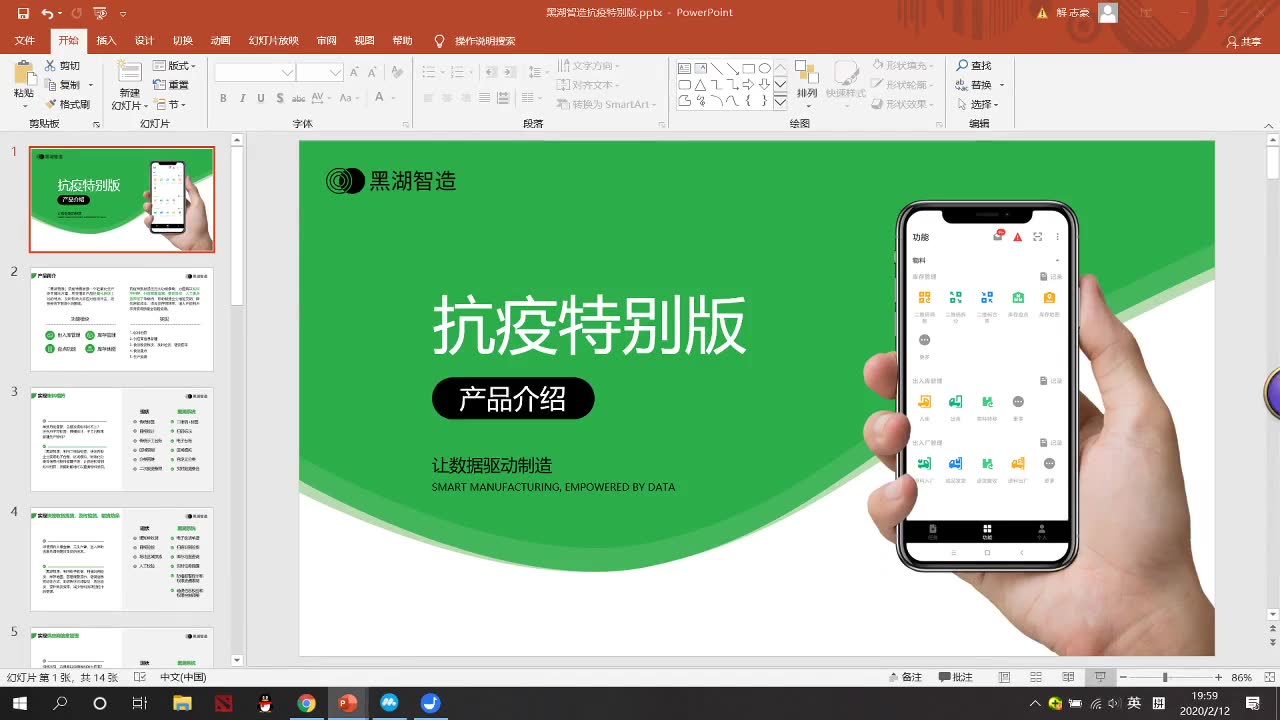Open Shape Outline (形状轮廓) dropdown
Viewport: 1280px width, 720px height.
pos(904,85)
